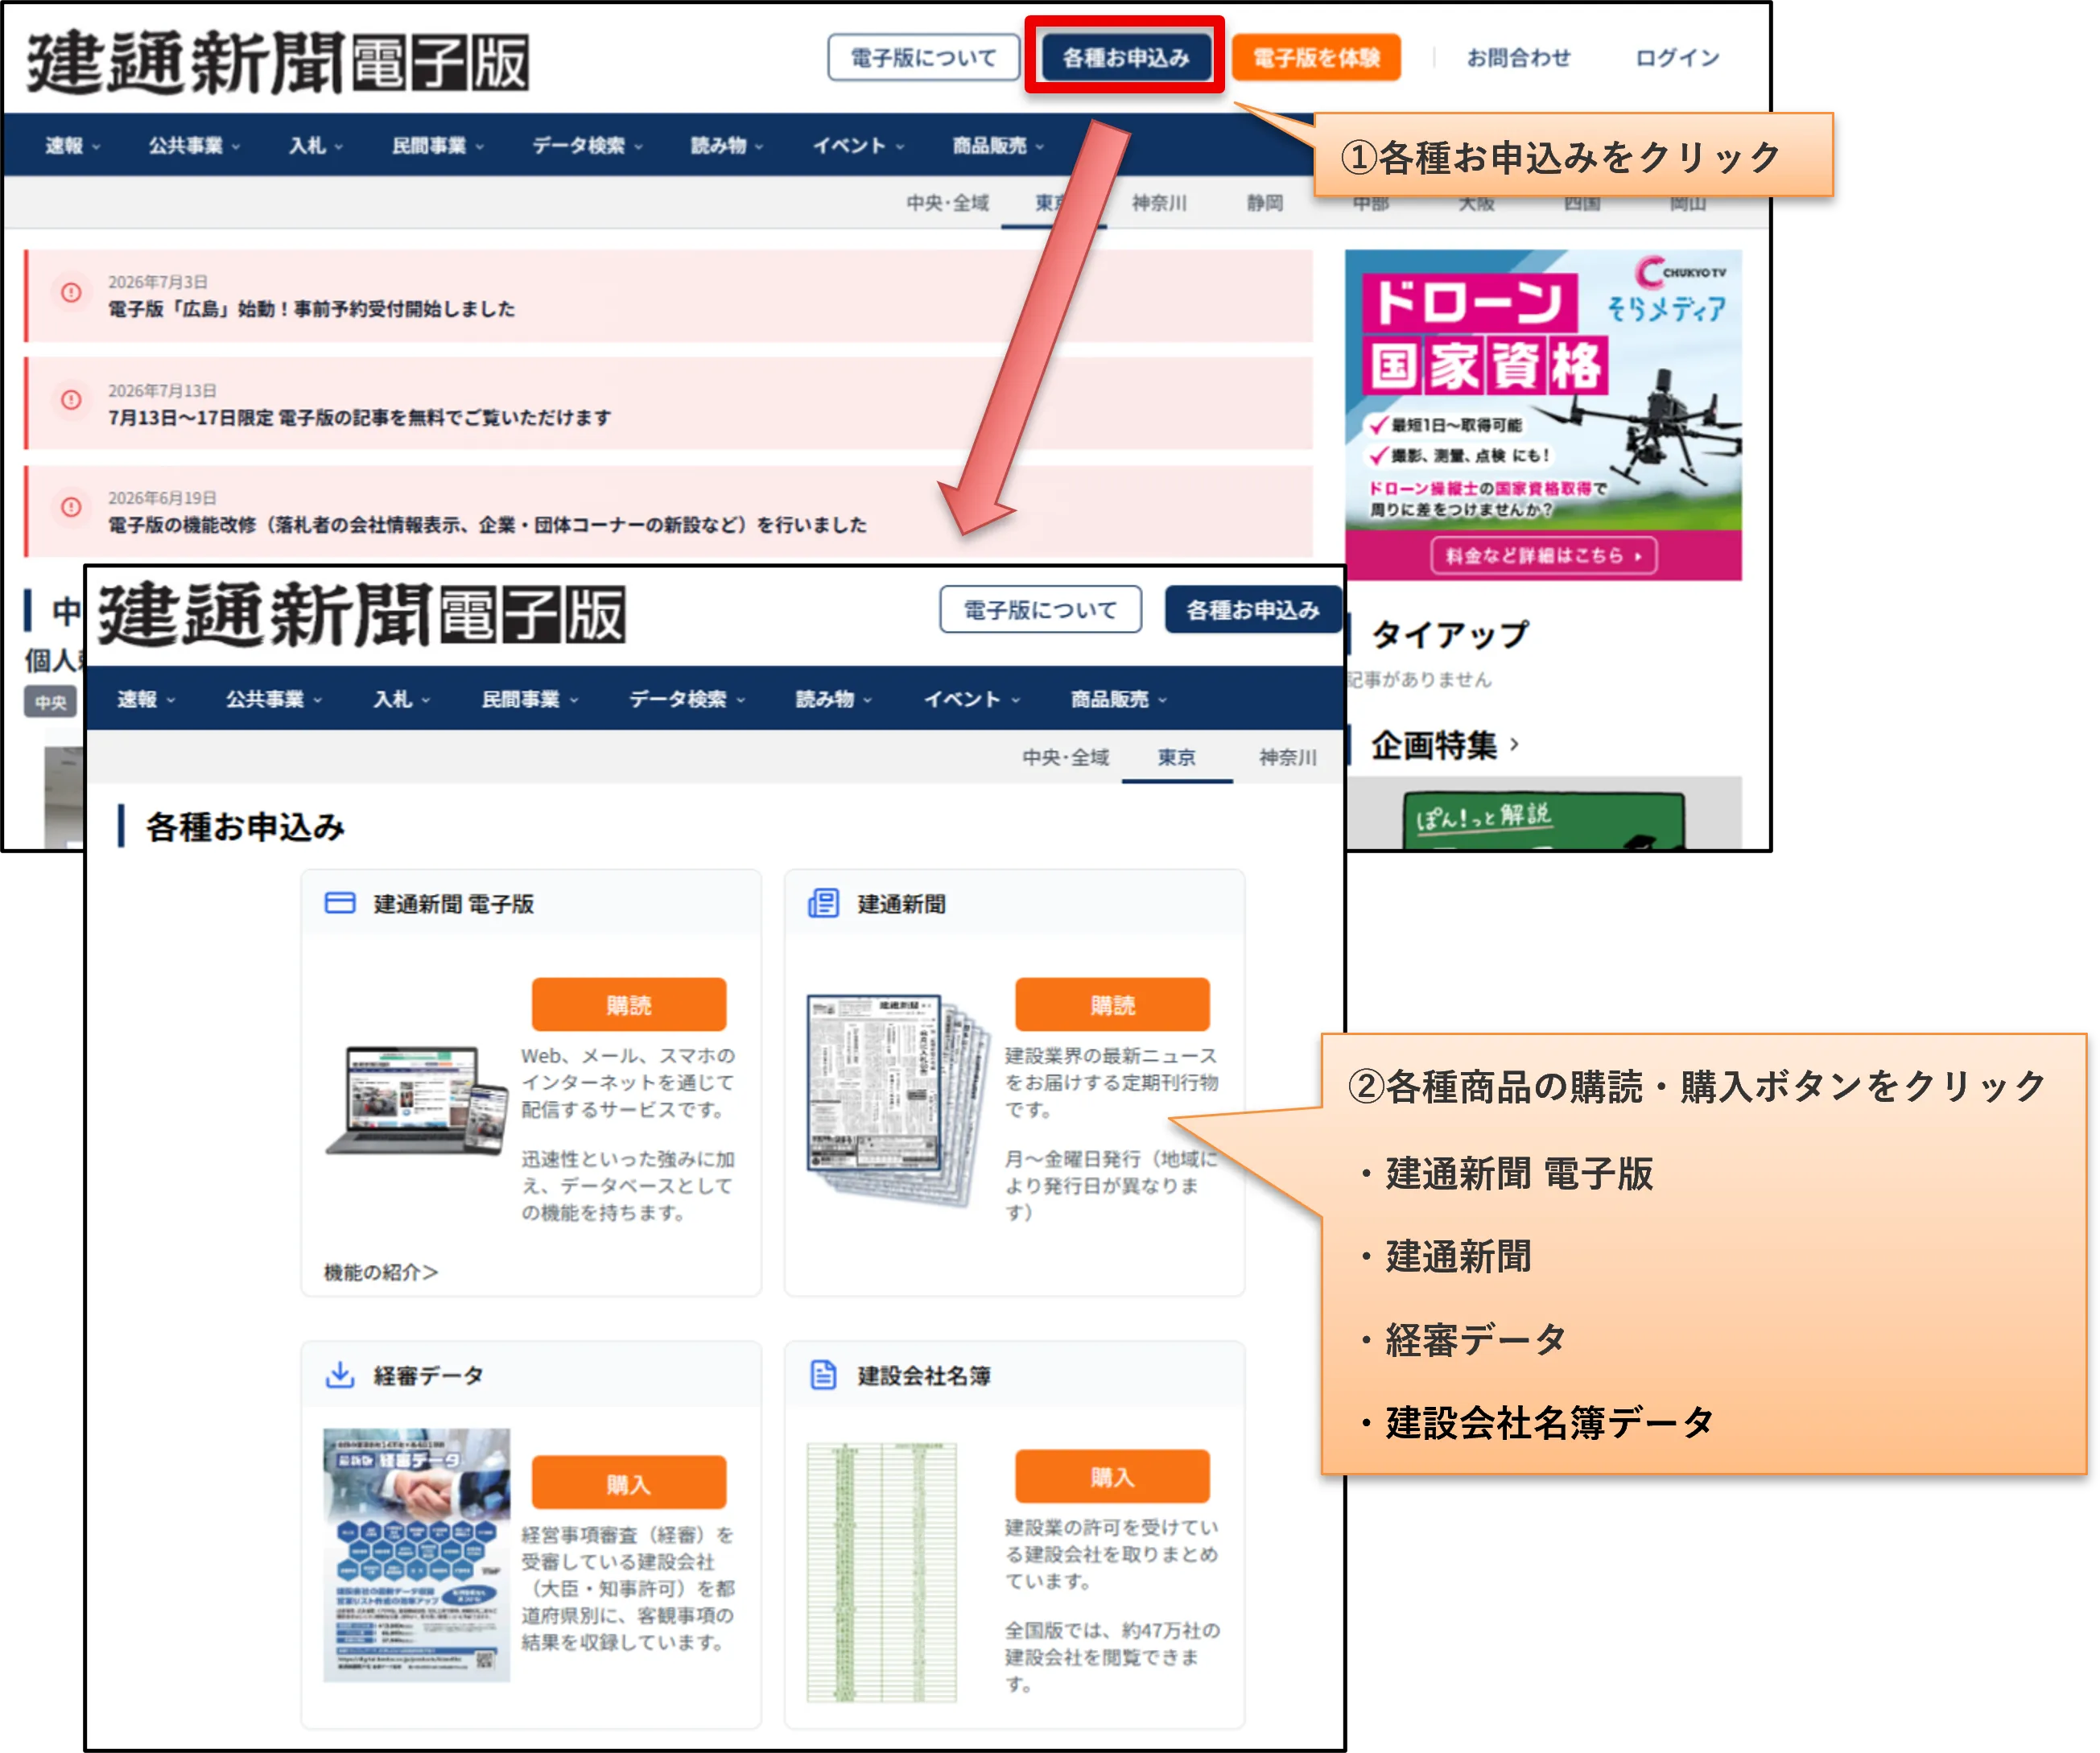Expand 民間事業 menu in top navigation bar

click(437, 146)
